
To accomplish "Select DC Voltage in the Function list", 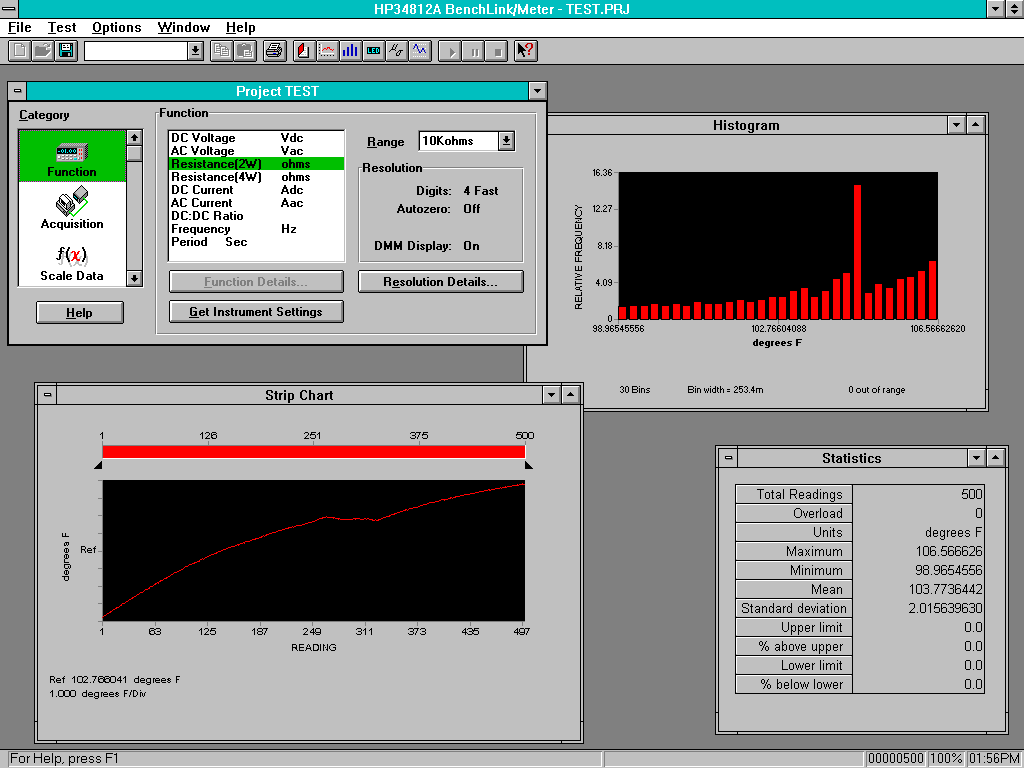I will 203,138.
